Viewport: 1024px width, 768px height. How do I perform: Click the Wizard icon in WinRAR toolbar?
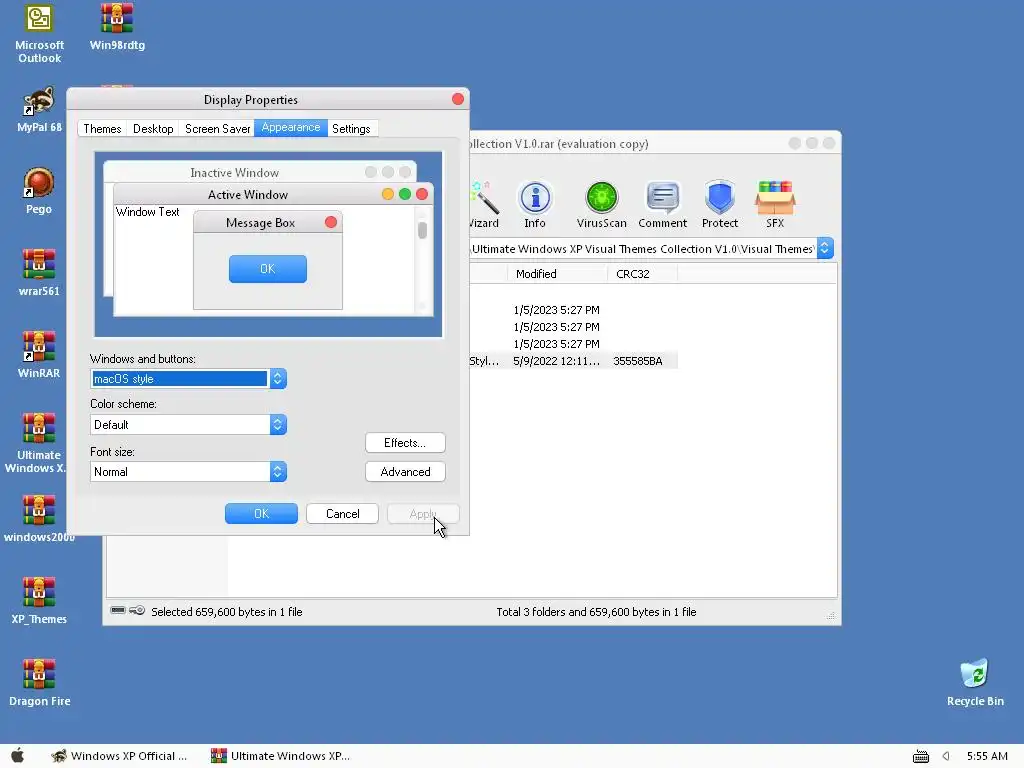point(485,205)
